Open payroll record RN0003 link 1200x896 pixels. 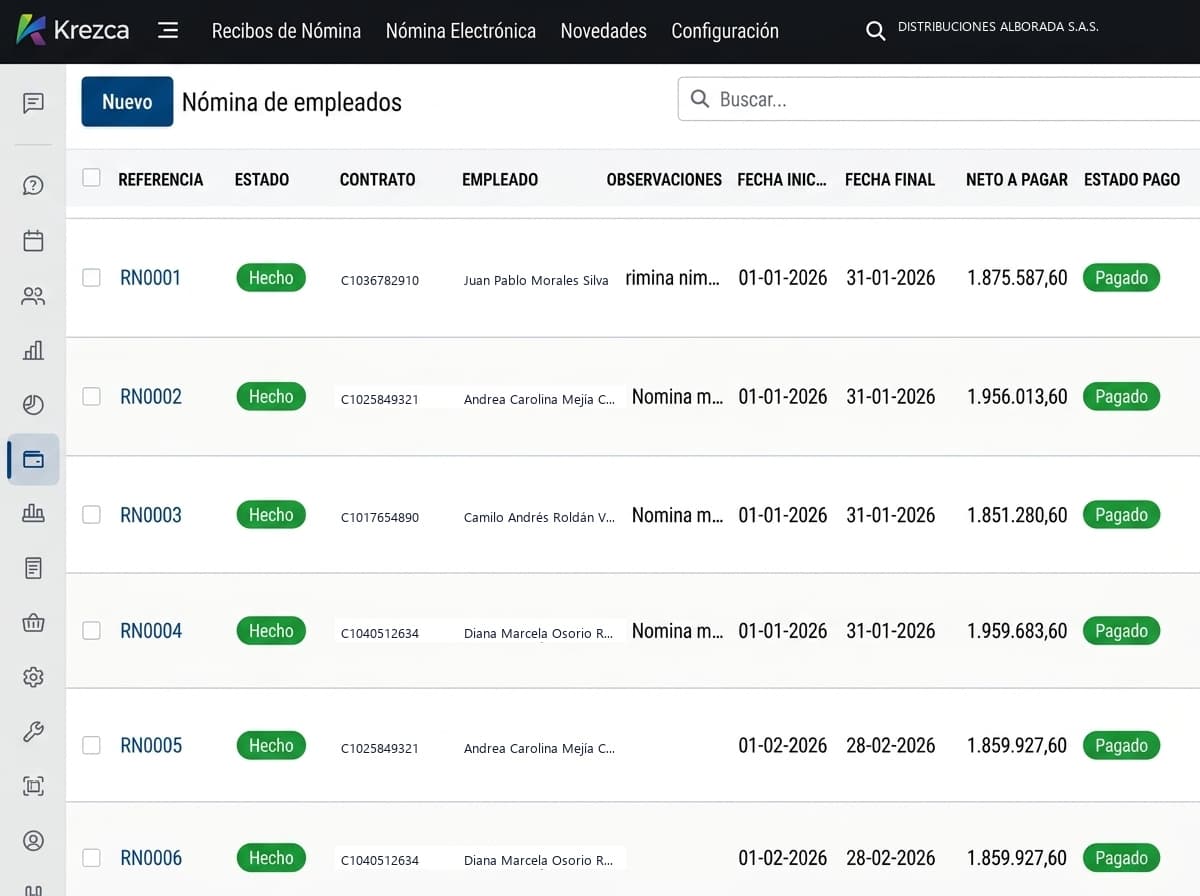tap(151, 515)
